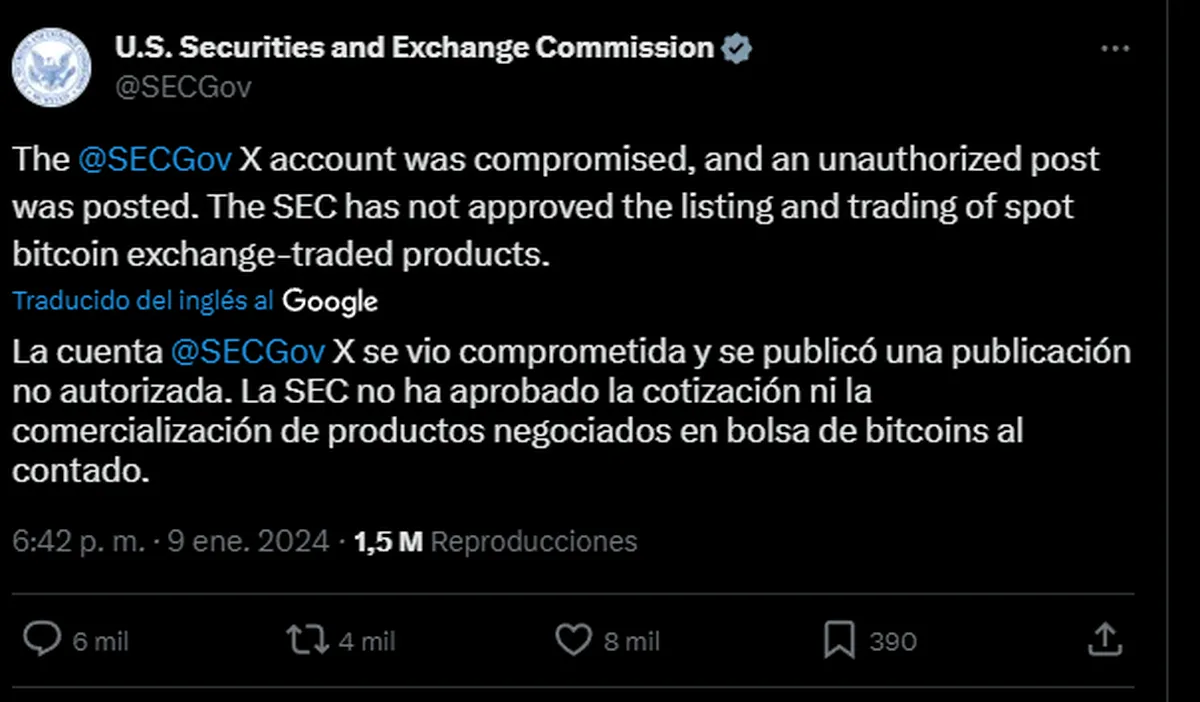The image size is (1200, 702).
Task: Like the post with heart icon
Action: (573, 640)
